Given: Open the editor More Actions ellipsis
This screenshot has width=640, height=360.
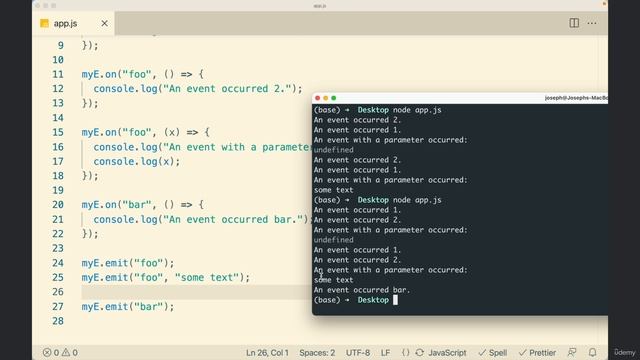Looking at the screenshot, I should [592, 23].
